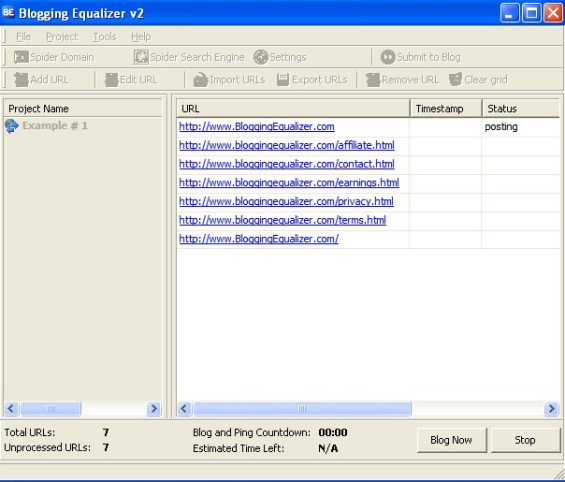The image size is (565, 482).
Task: Open the Help menu
Action: point(141,37)
